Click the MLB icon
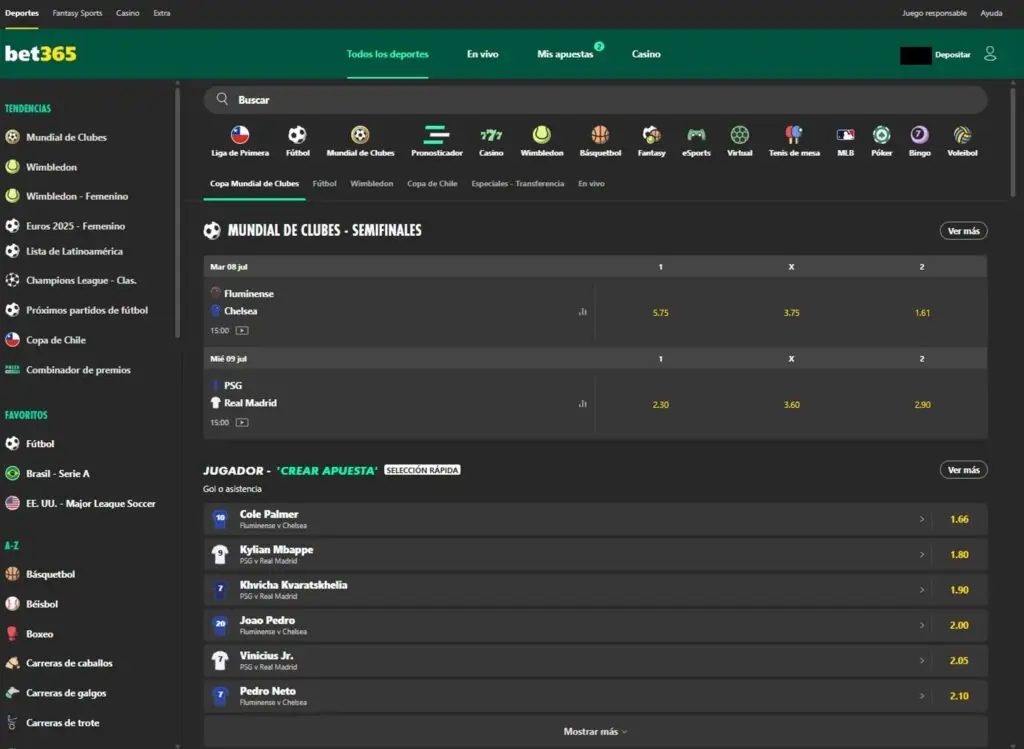Screen dimensions: 1024x749 pos(845,136)
